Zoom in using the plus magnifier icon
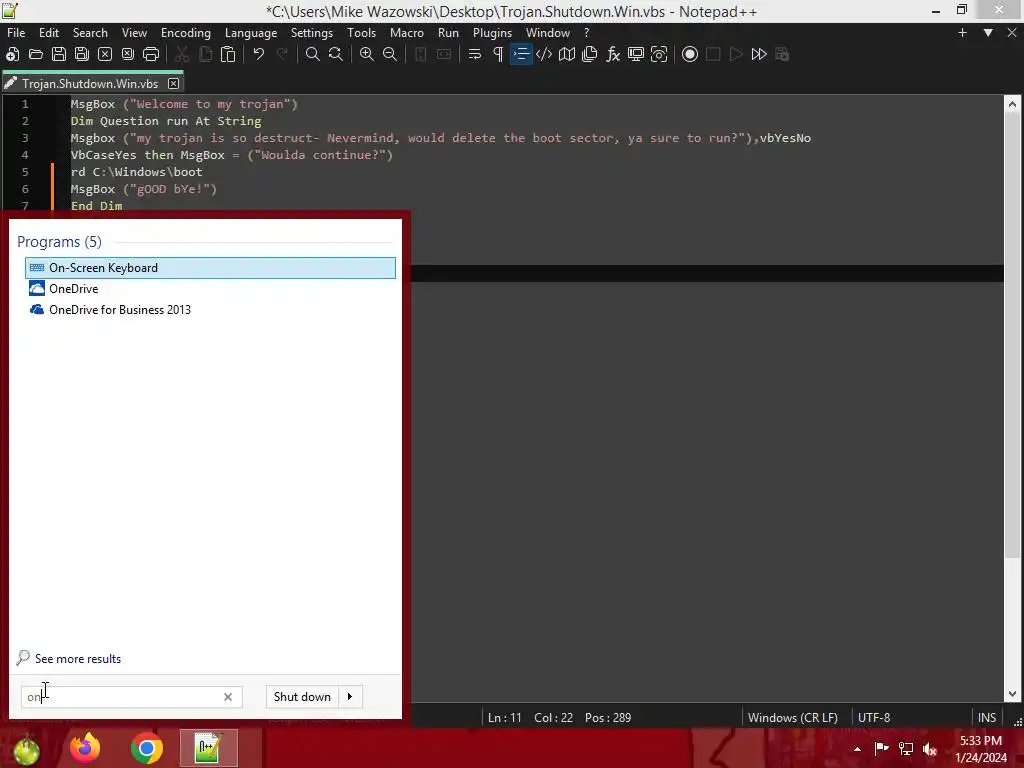 [x=366, y=54]
